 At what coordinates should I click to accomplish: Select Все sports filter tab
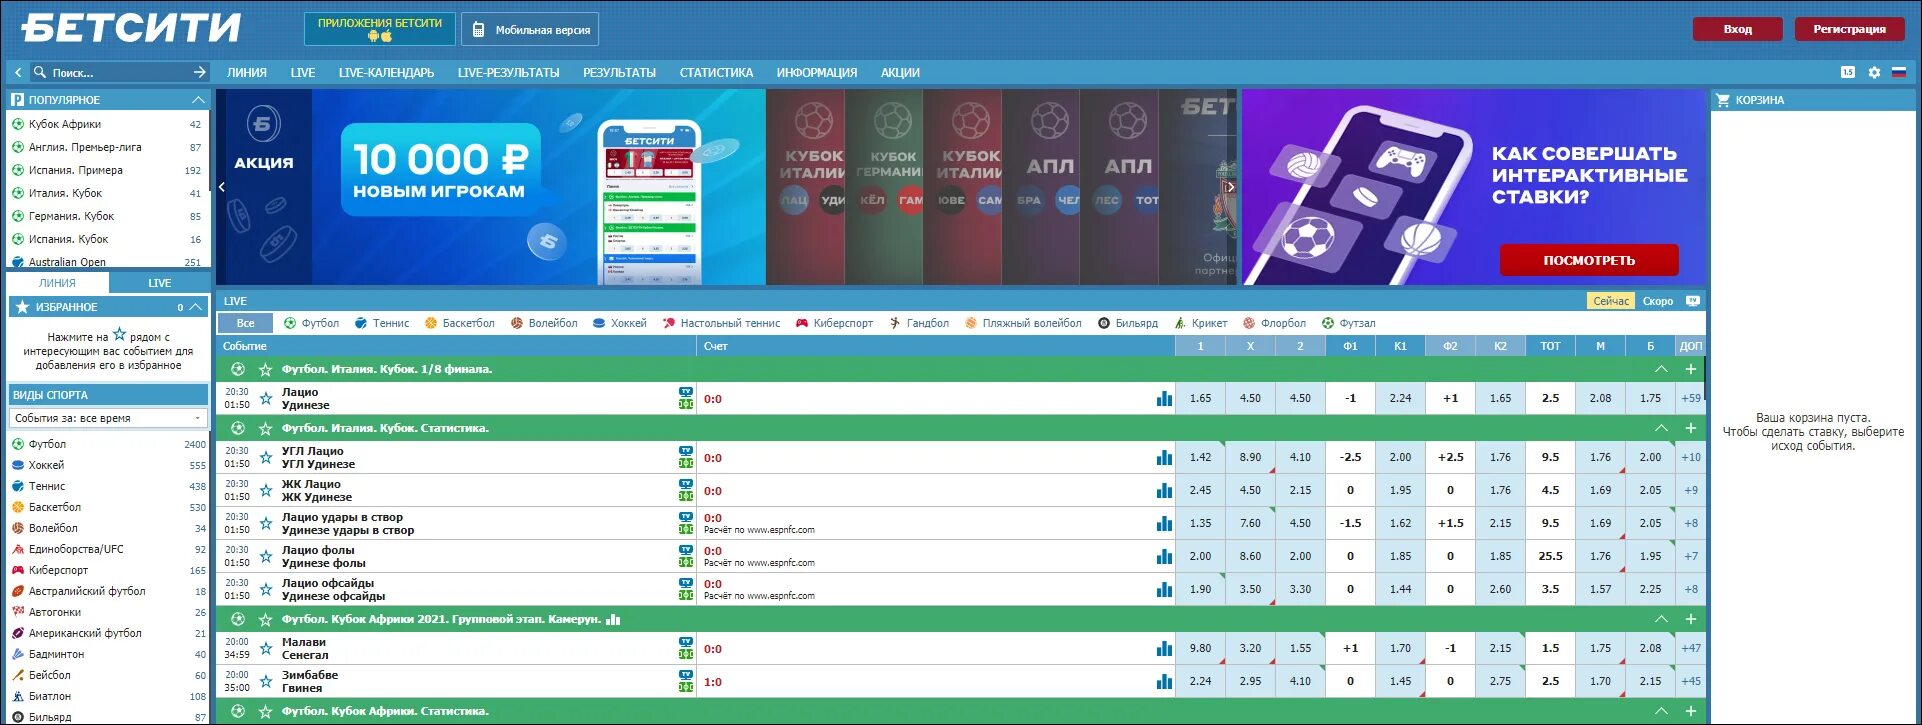point(246,323)
